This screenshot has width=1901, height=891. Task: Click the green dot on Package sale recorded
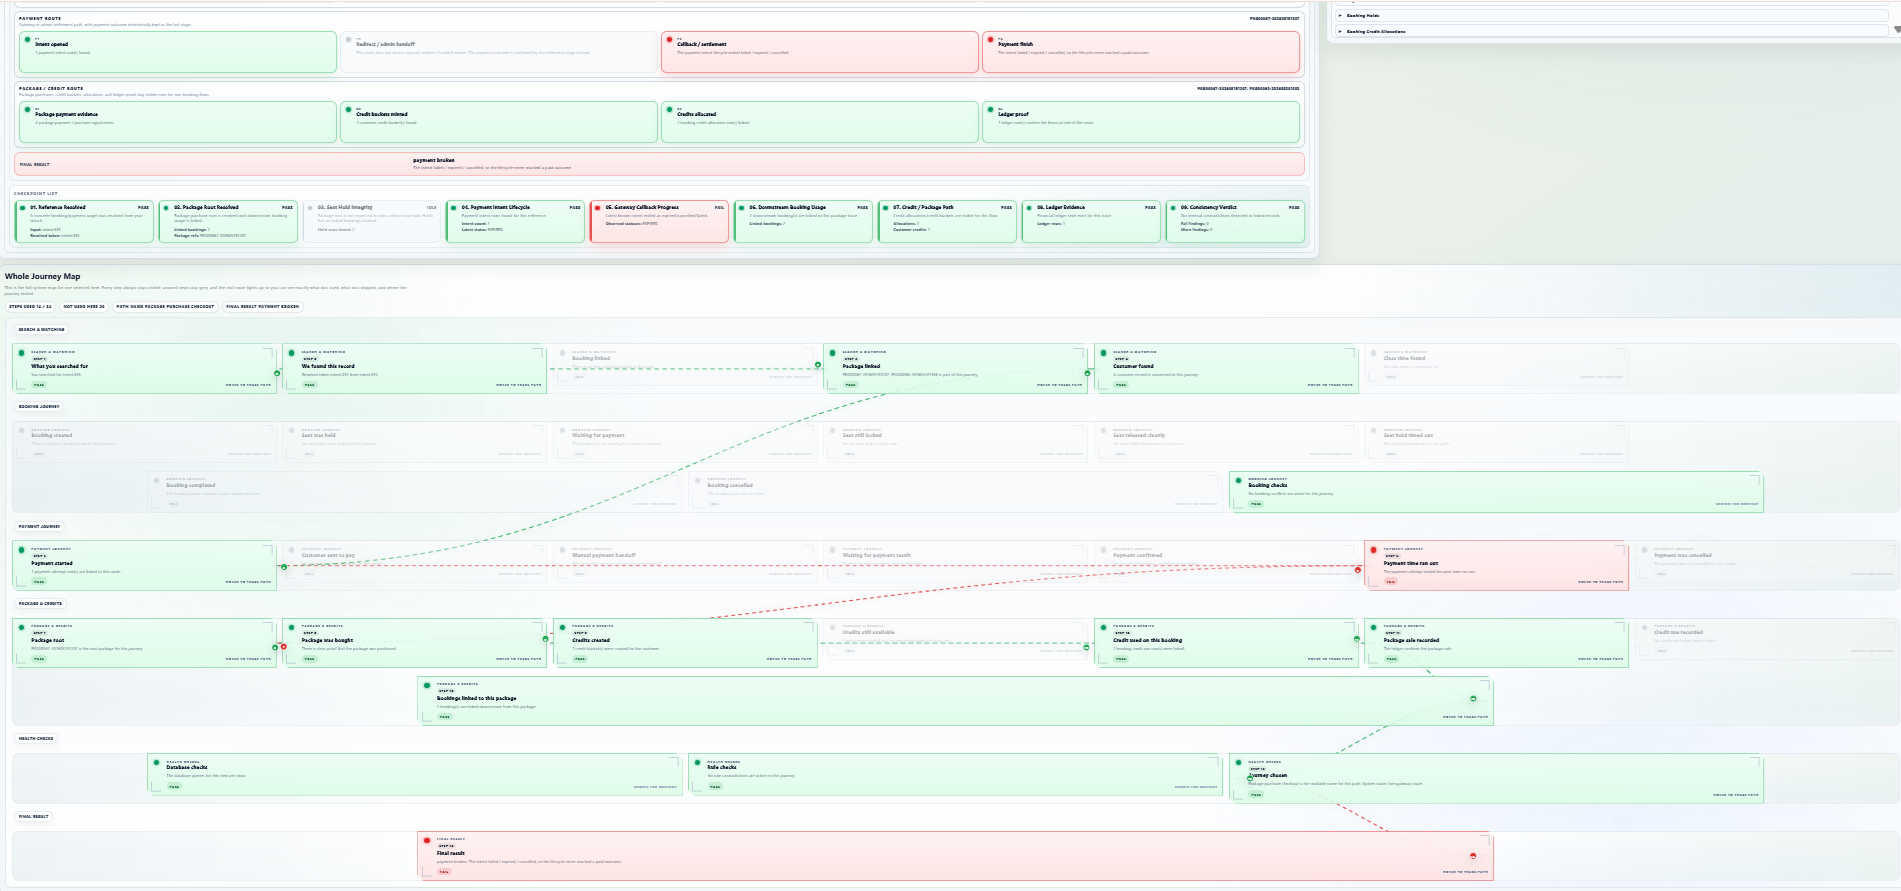(x=1374, y=627)
